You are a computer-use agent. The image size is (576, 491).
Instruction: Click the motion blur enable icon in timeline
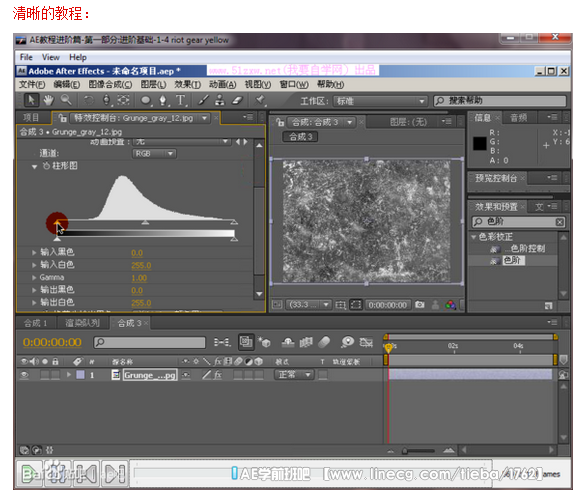[324, 342]
